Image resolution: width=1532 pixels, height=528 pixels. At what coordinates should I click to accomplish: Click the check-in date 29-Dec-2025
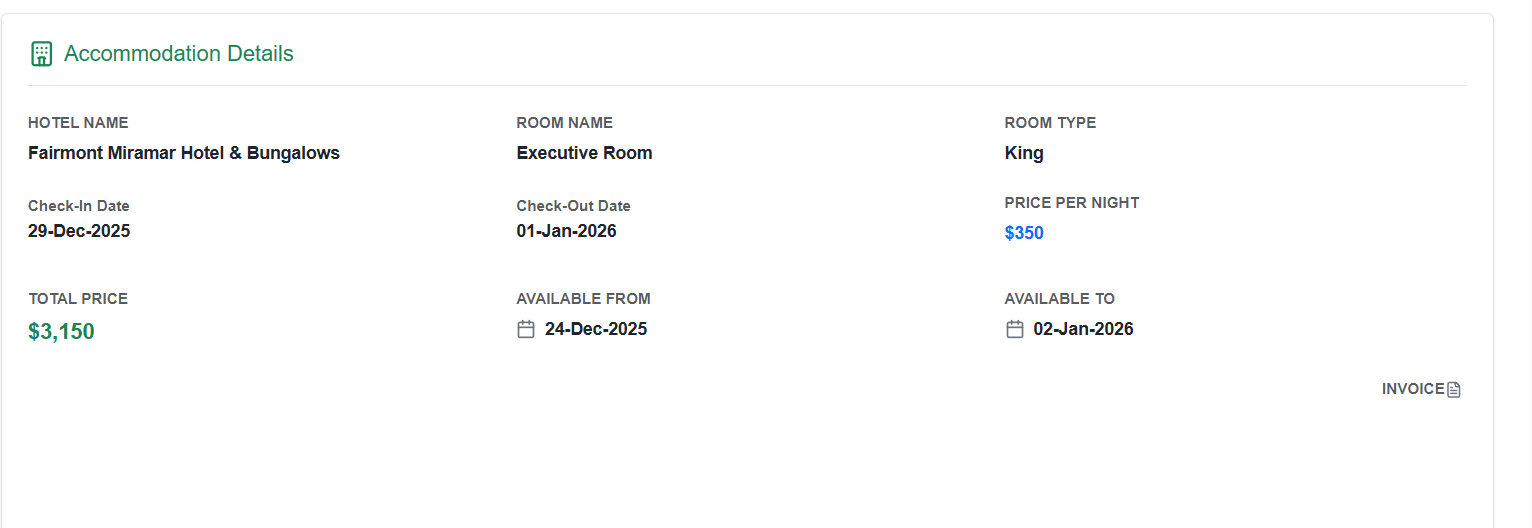point(79,231)
